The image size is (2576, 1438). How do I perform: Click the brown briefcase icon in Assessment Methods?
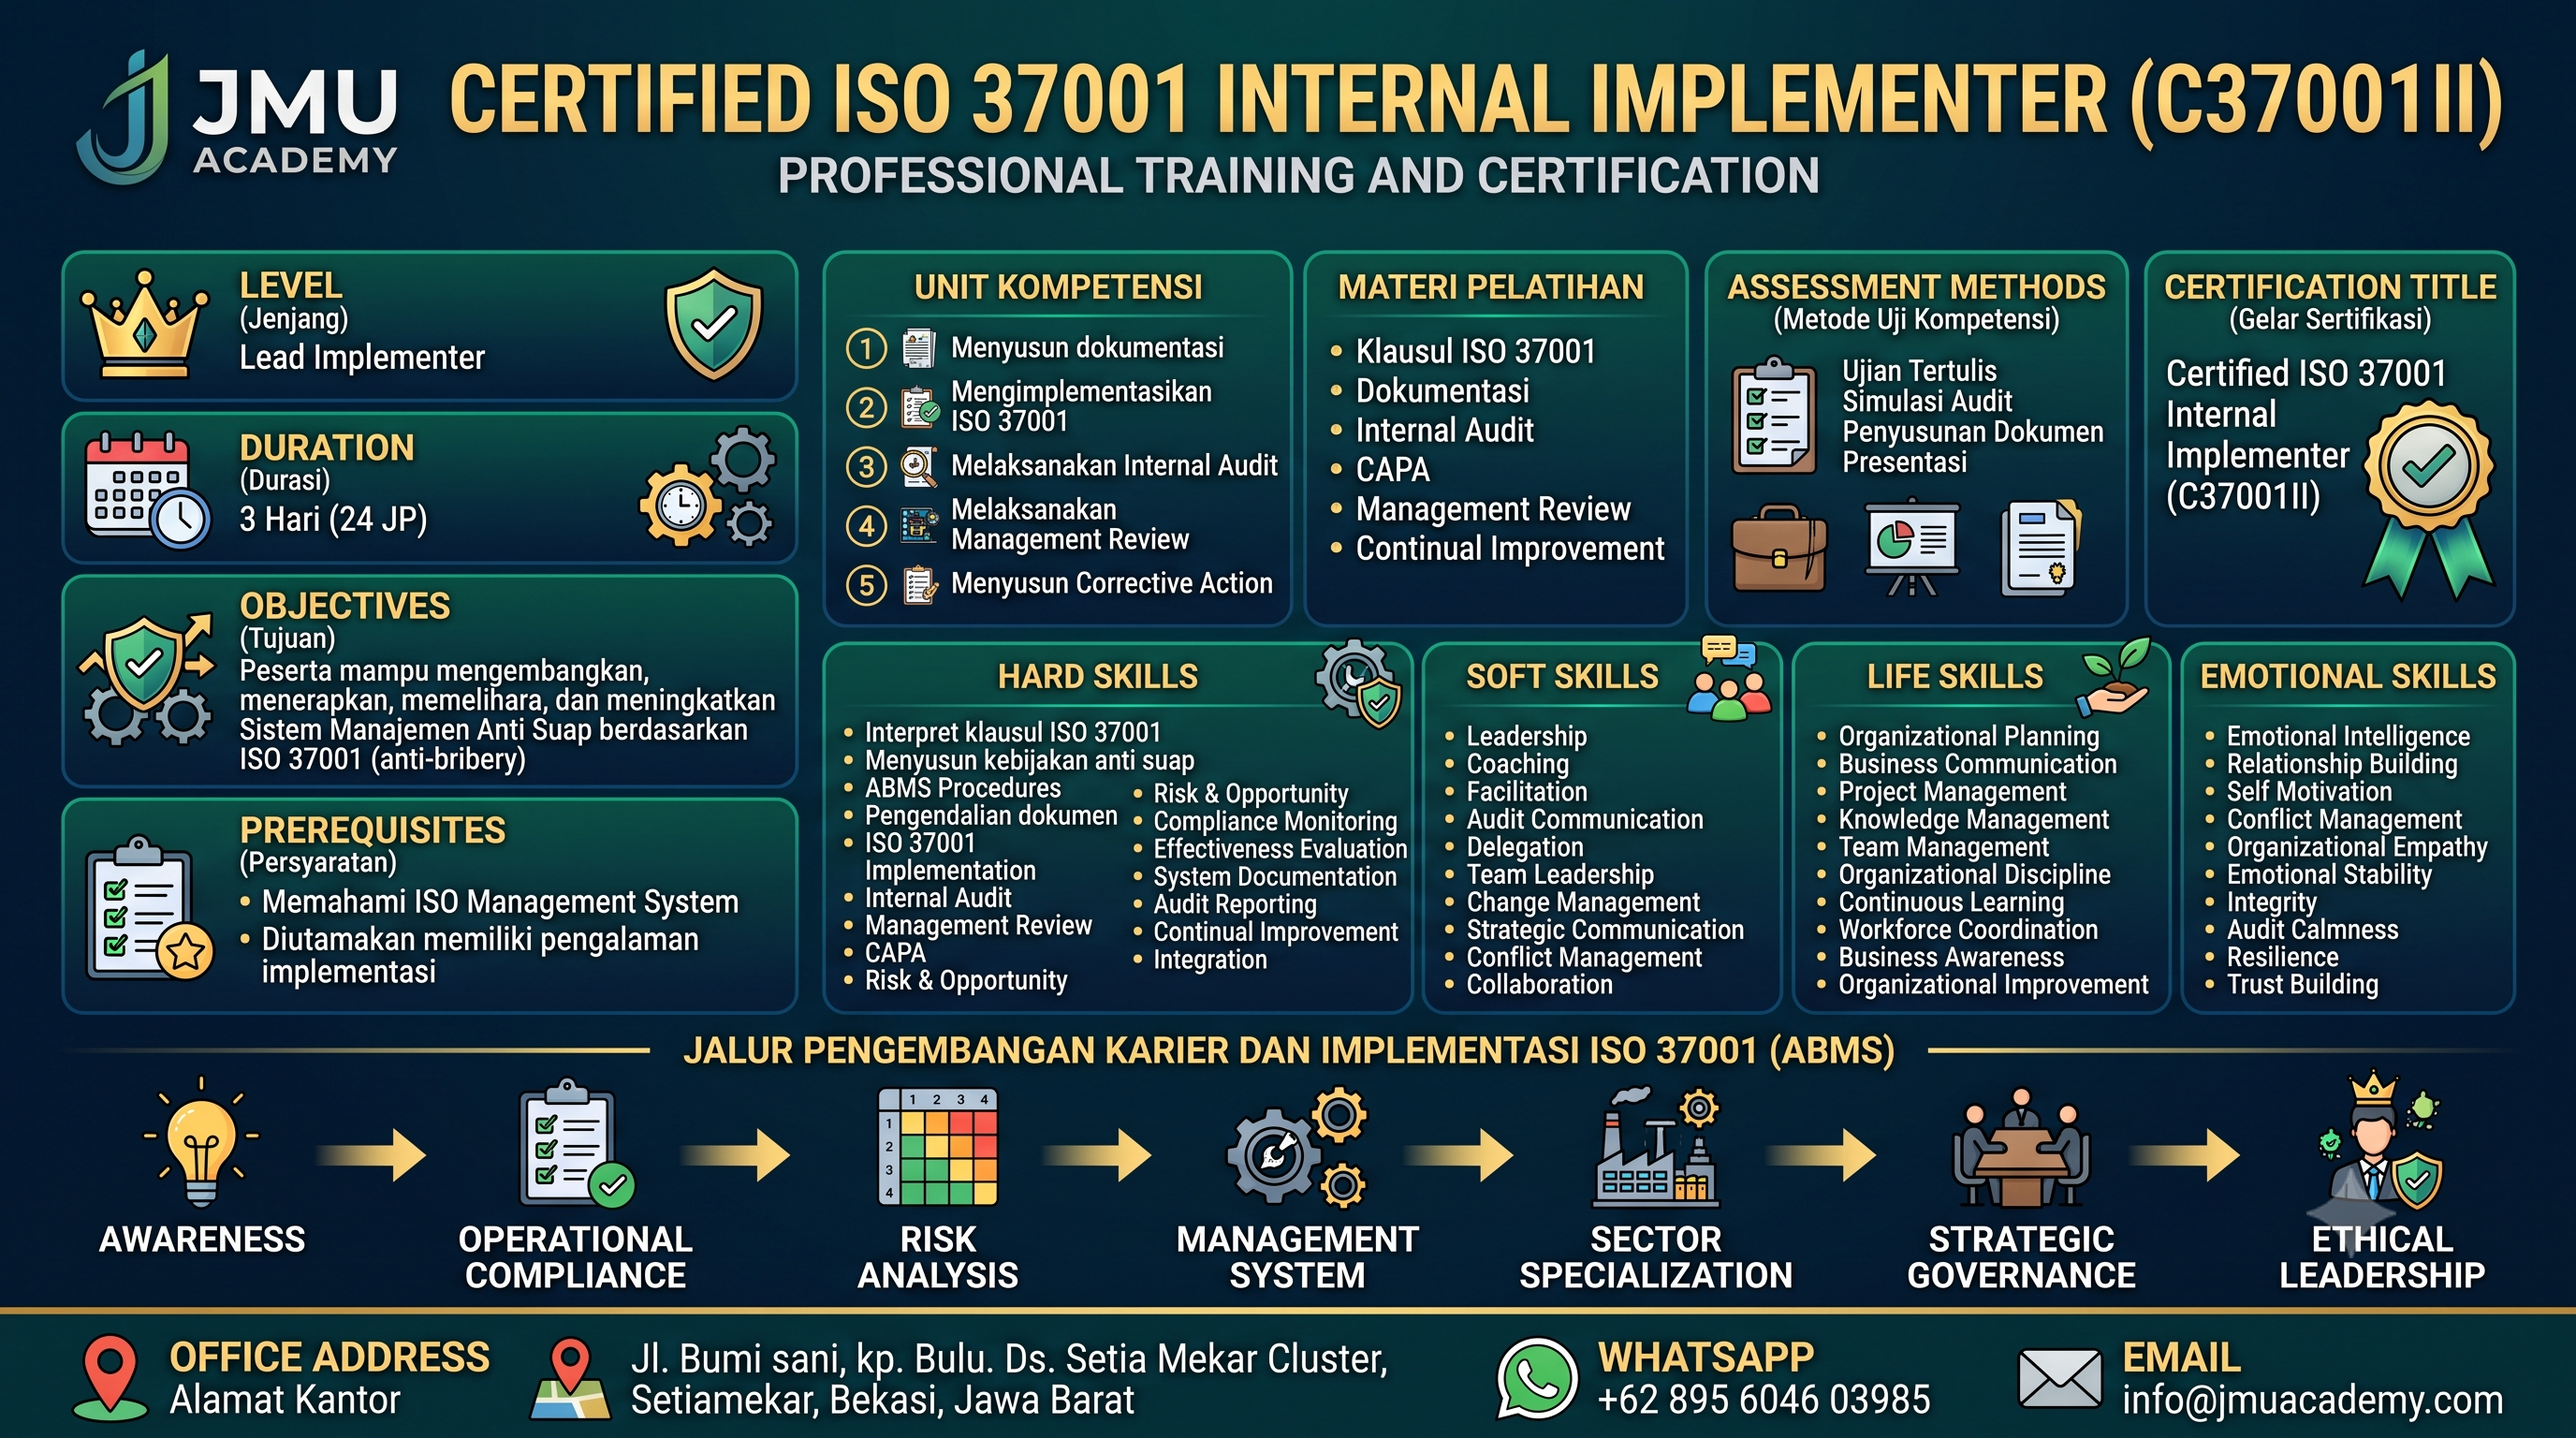(1779, 548)
